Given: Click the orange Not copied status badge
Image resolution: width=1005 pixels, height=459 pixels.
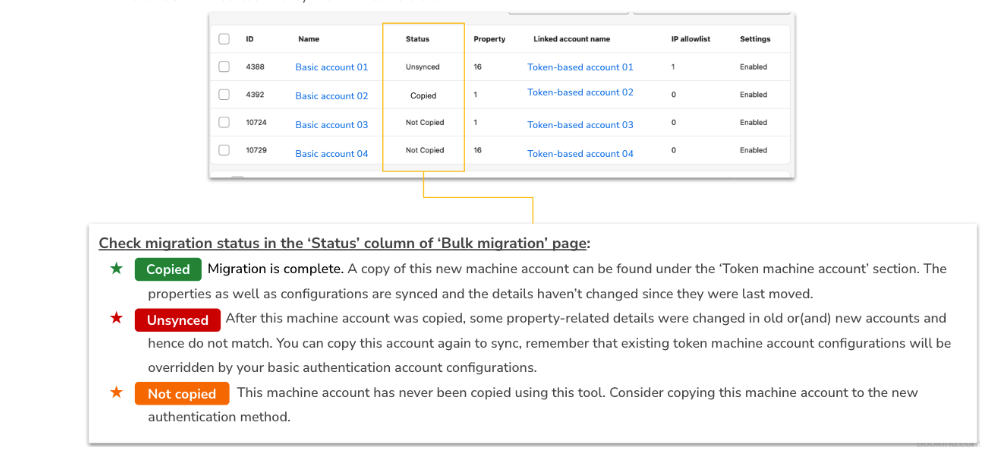Looking at the screenshot, I should pos(182,394).
